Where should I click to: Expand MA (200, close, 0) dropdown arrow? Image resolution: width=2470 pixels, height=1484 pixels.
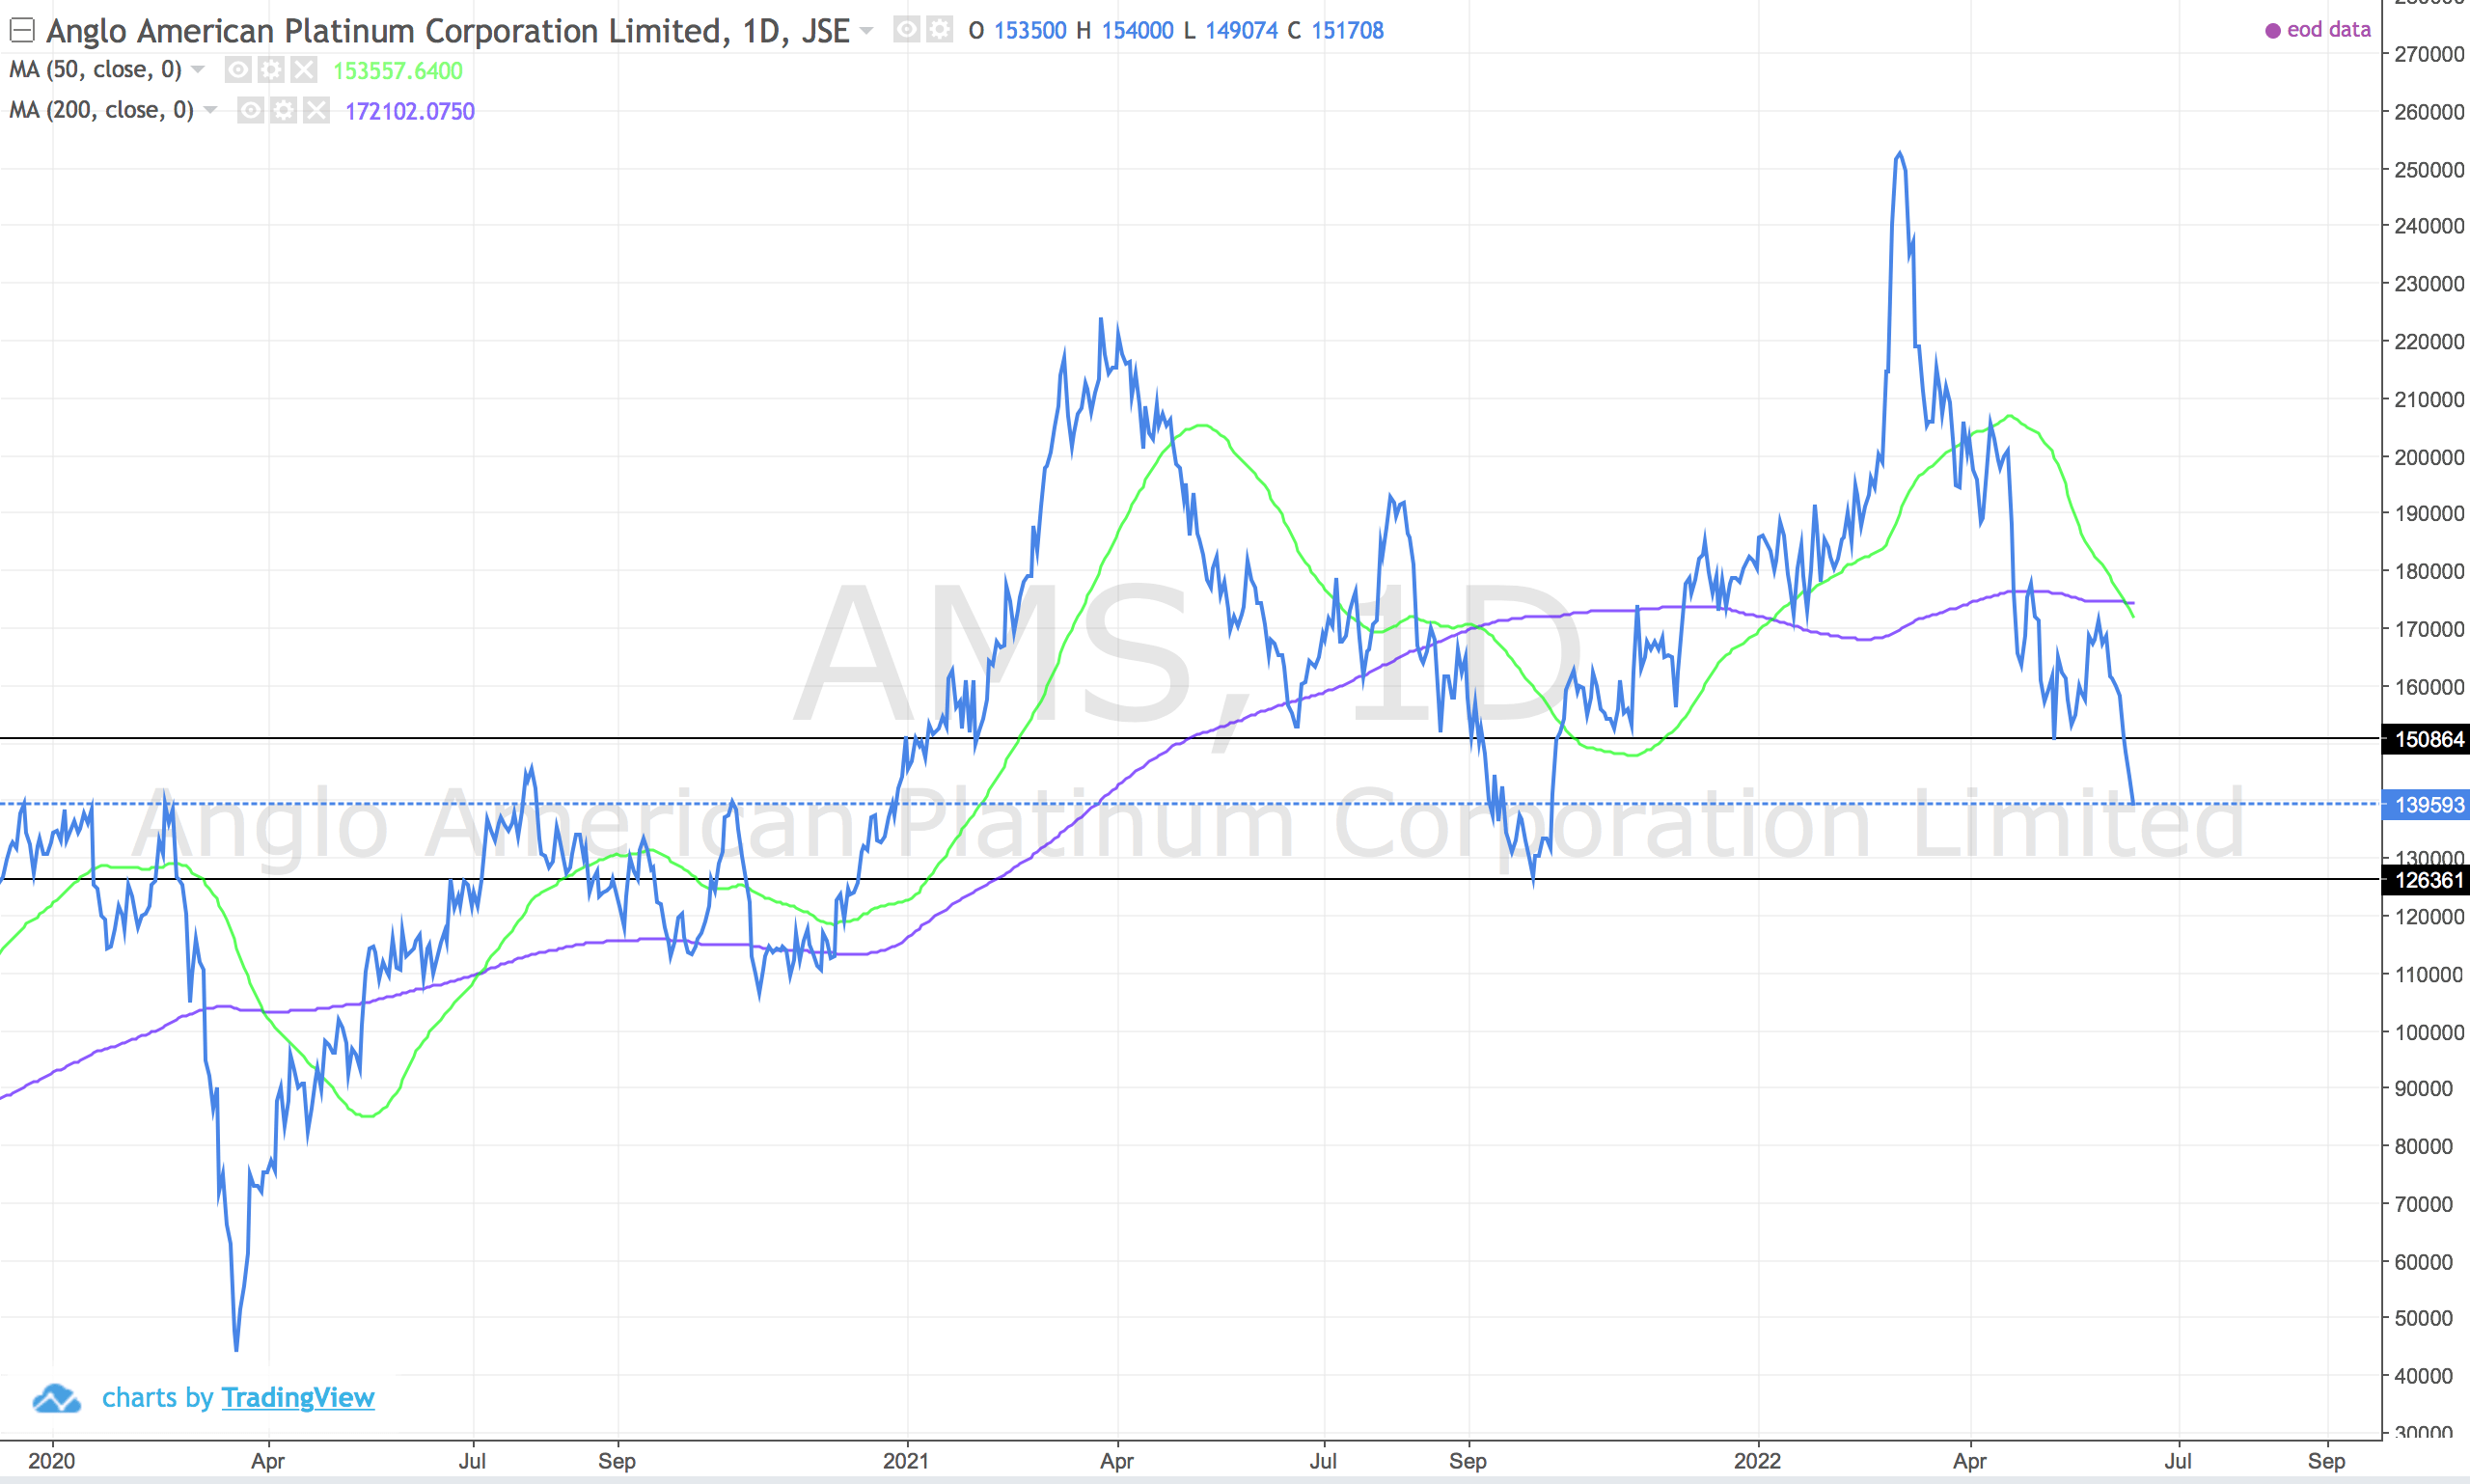(x=210, y=110)
